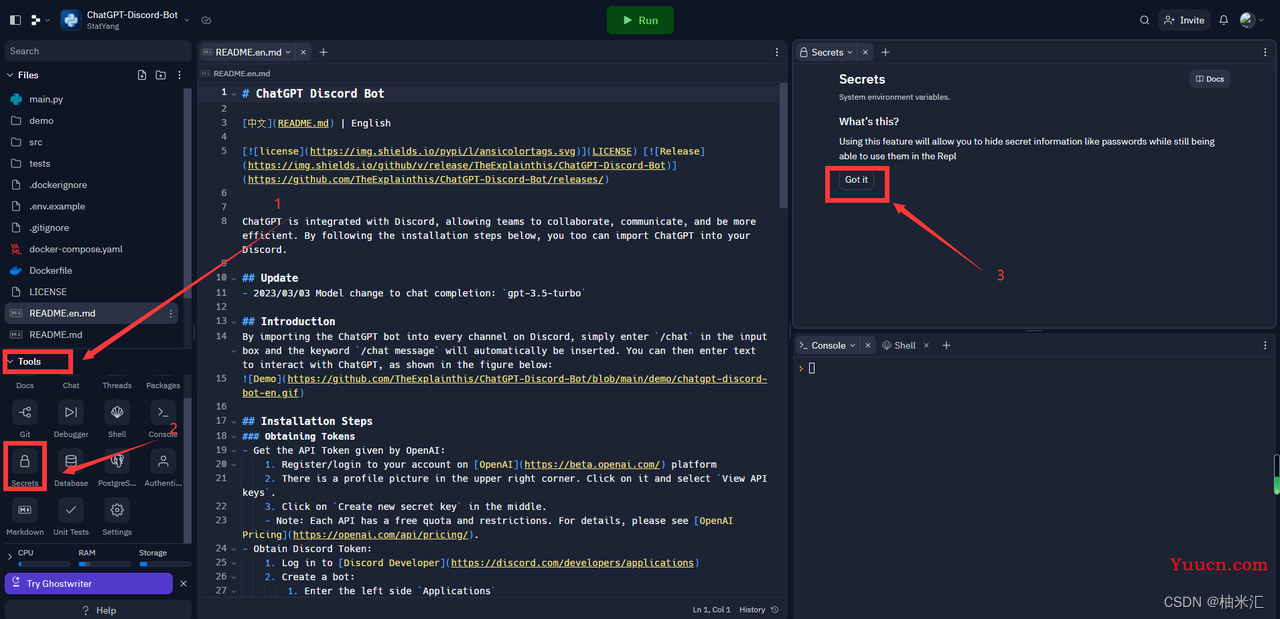Open the README.en.md tab dropdown arrow

pyautogui.click(x=288, y=52)
